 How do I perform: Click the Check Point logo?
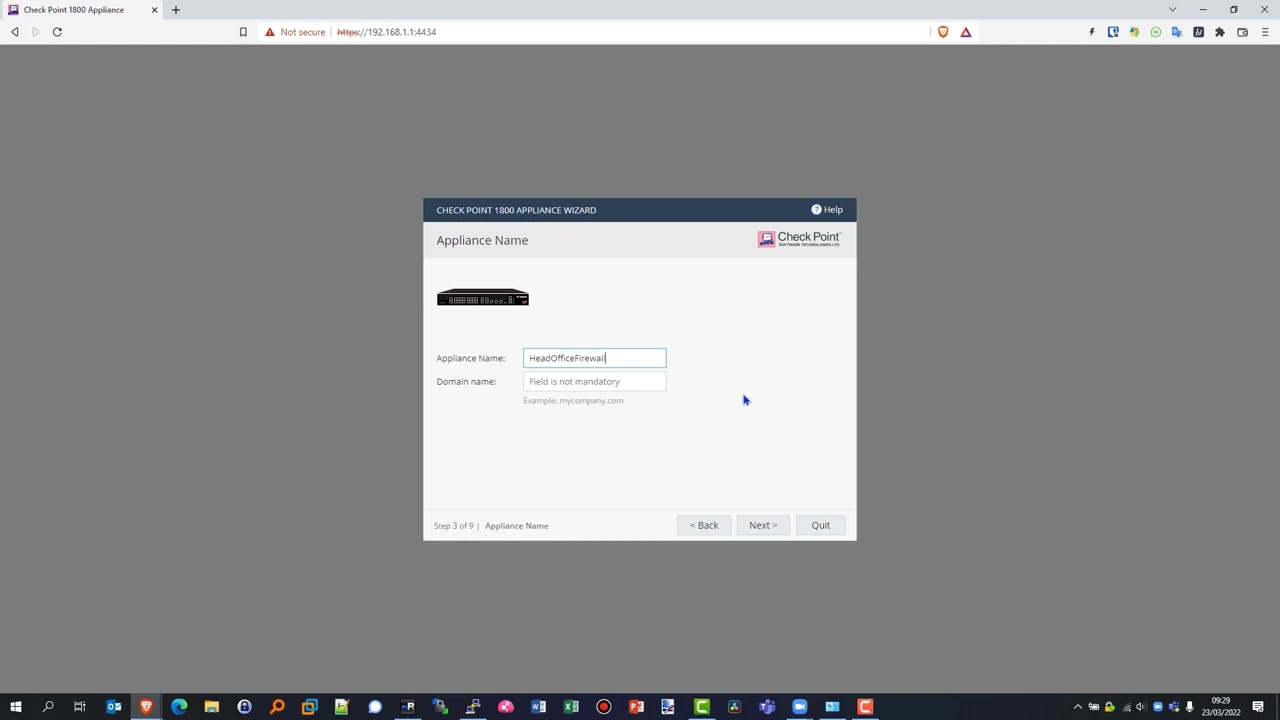(x=799, y=239)
